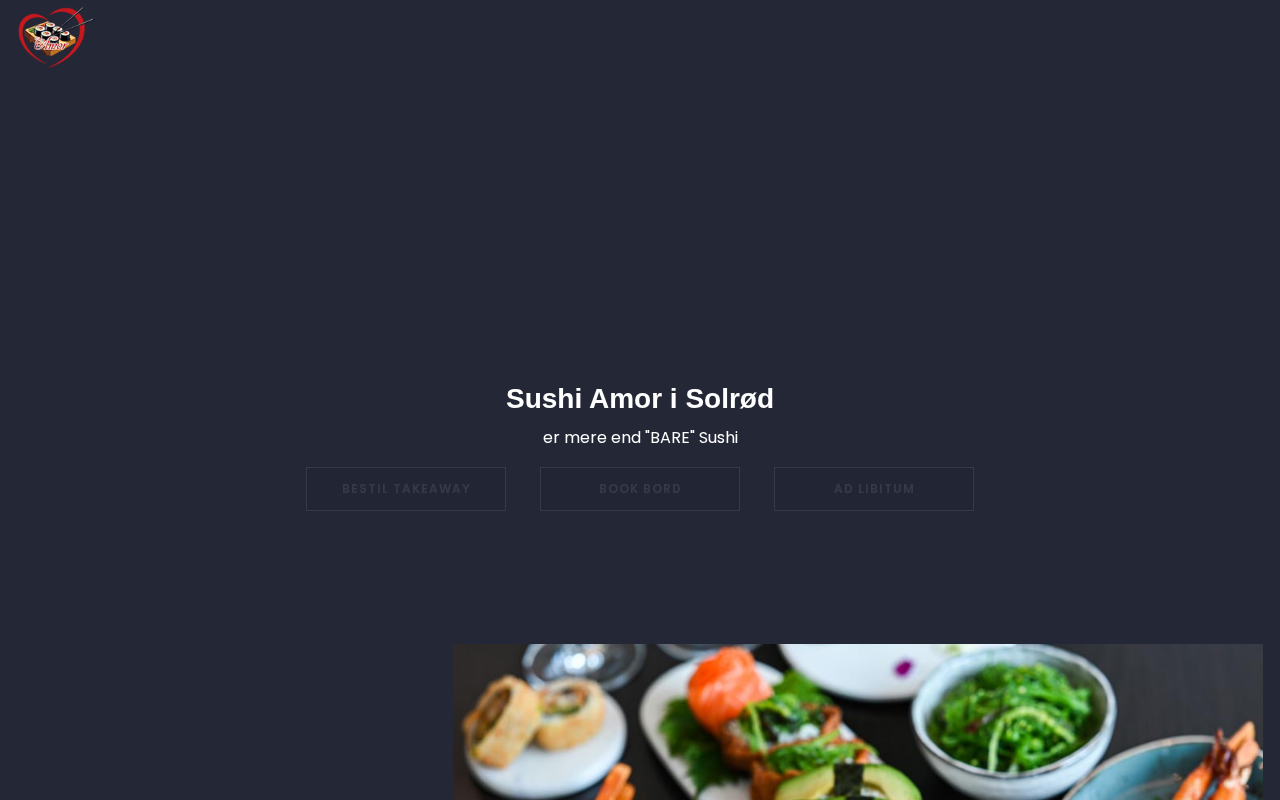Open the Ad Libitum button
The height and width of the screenshot is (800, 1280).
coord(874,489)
